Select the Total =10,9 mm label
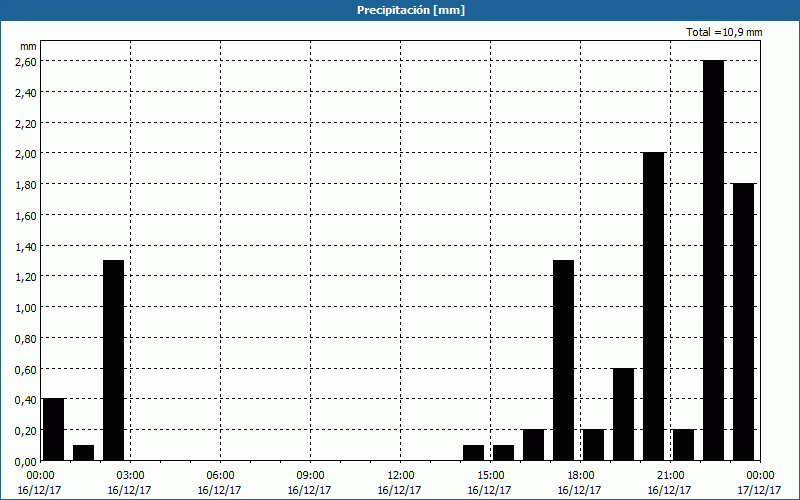The image size is (800, 500). click(724, 32)
